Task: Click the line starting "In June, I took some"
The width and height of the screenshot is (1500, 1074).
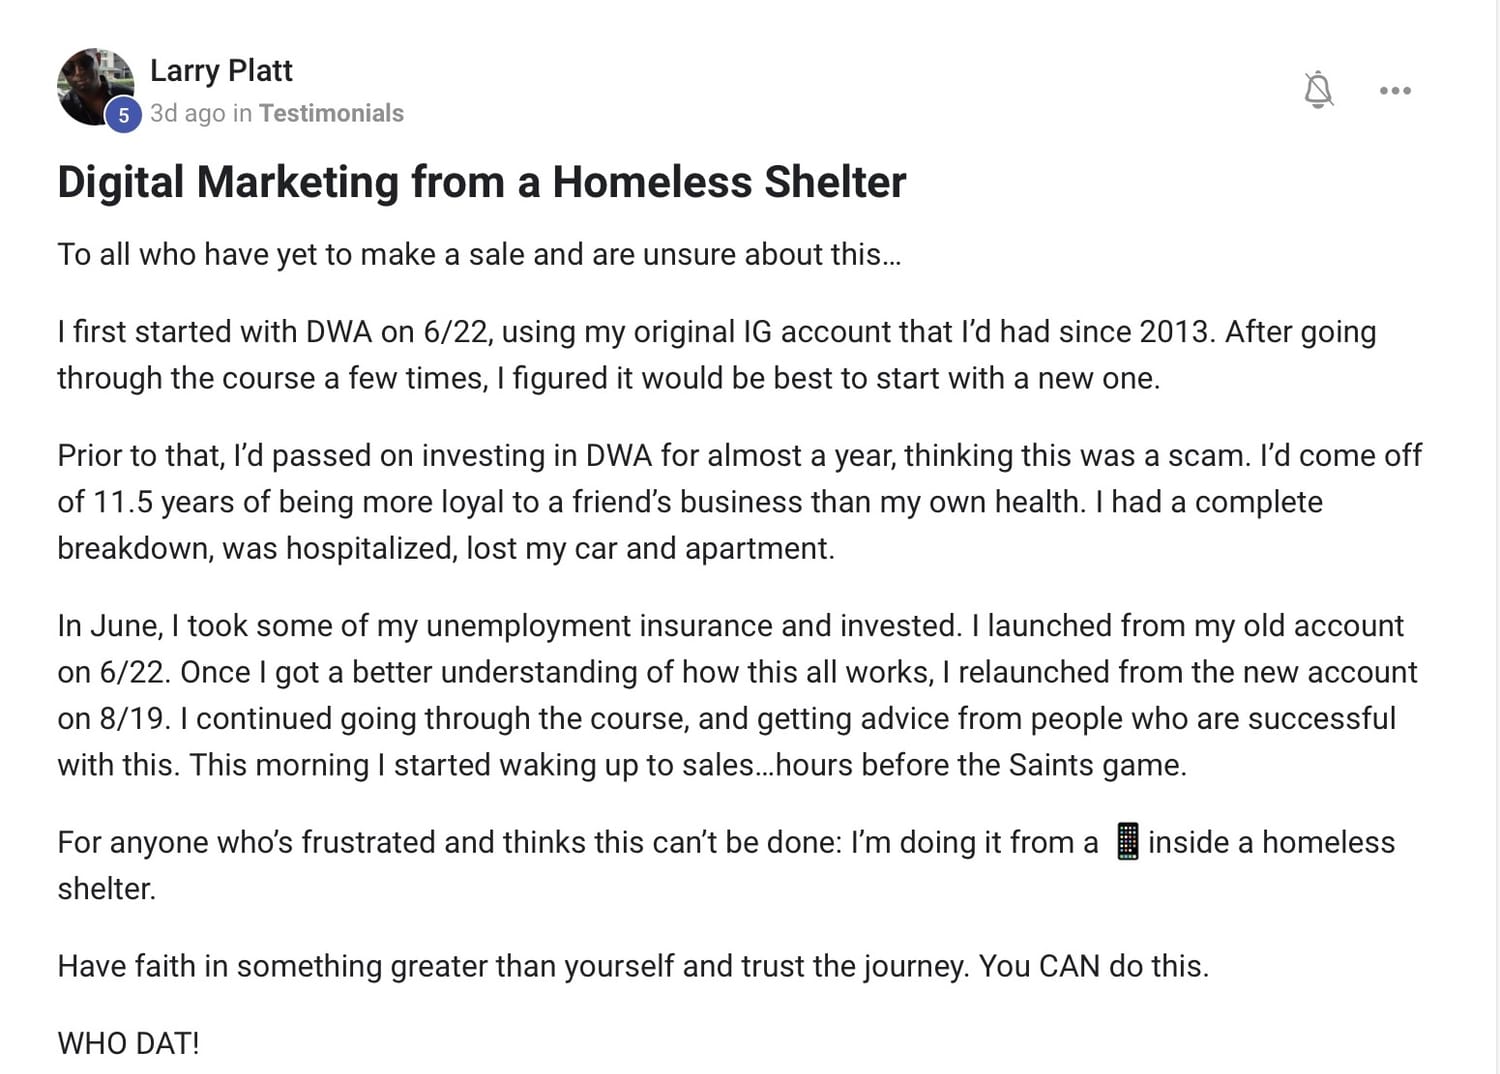Action: tap(730, 625)
